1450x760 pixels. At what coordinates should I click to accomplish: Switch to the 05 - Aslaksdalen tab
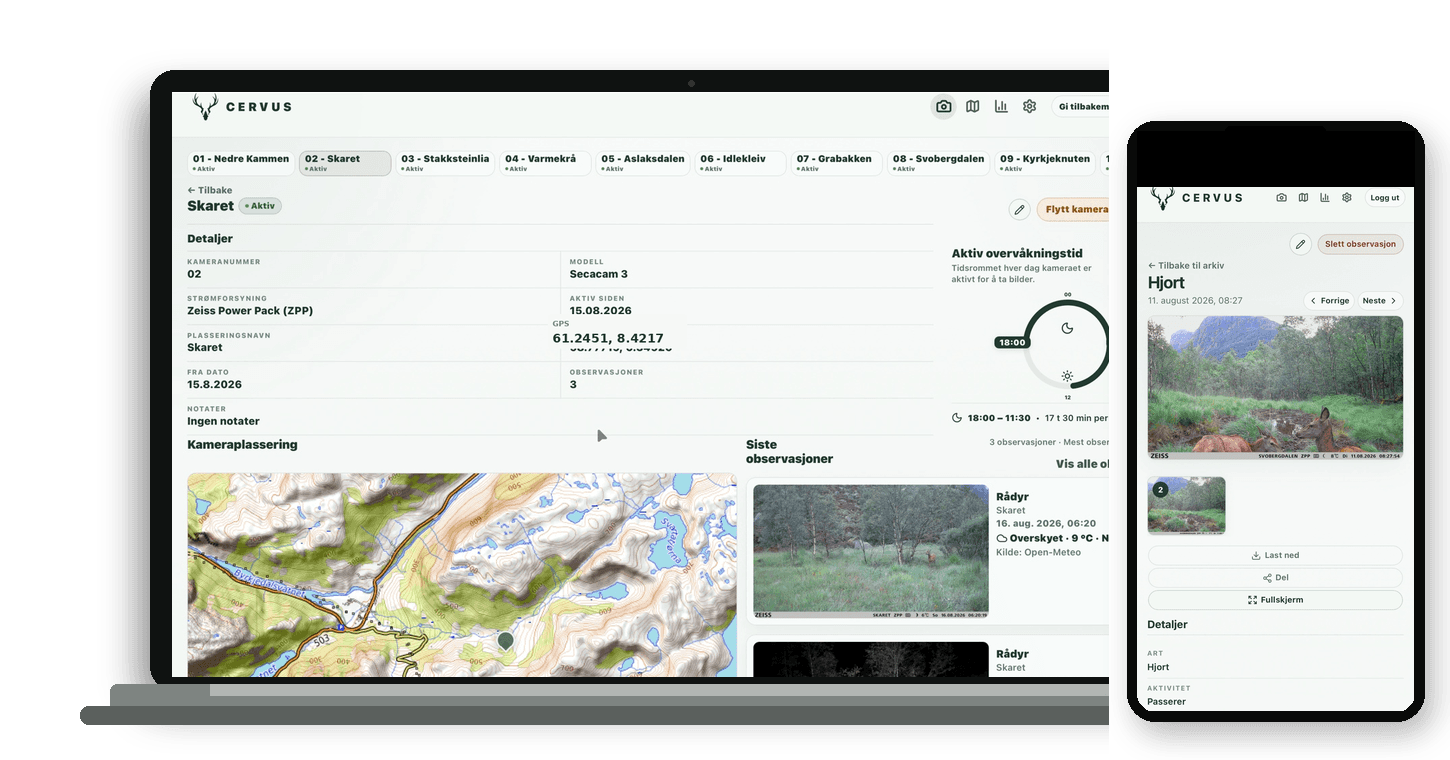tap(643, 163)
